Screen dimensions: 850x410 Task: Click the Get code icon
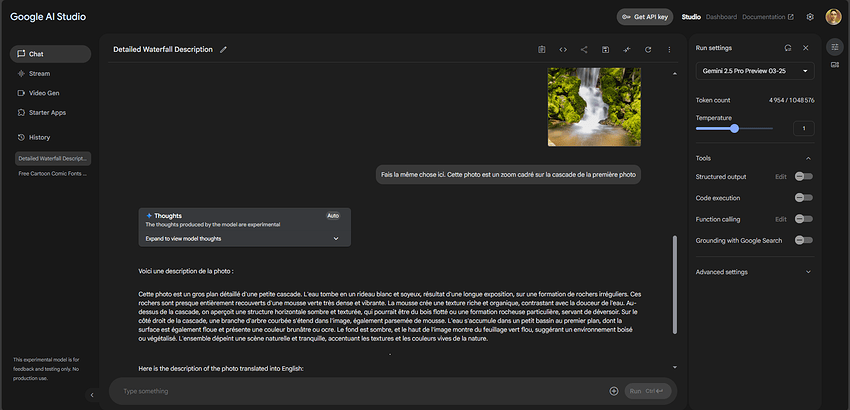click(563, 49)
